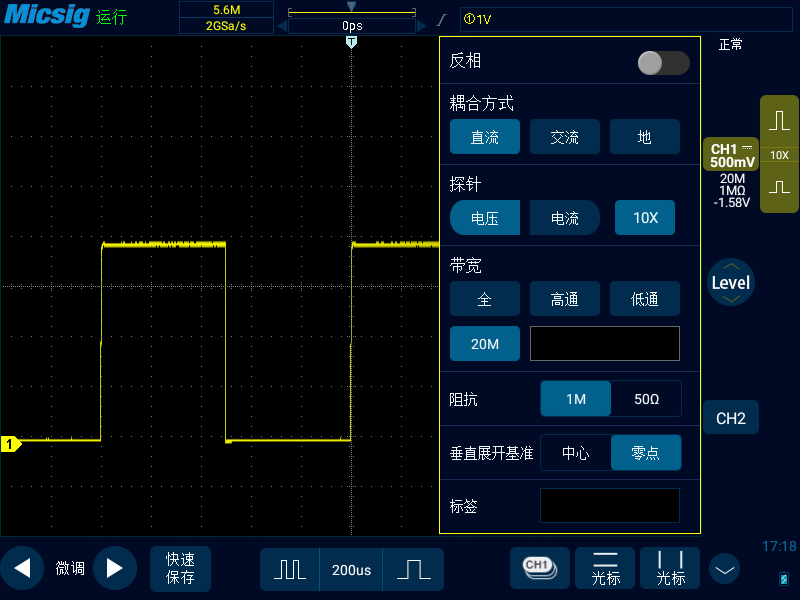Tap the 运行 run status indicator
Screen dimensions: 800x600
[111, 17]
